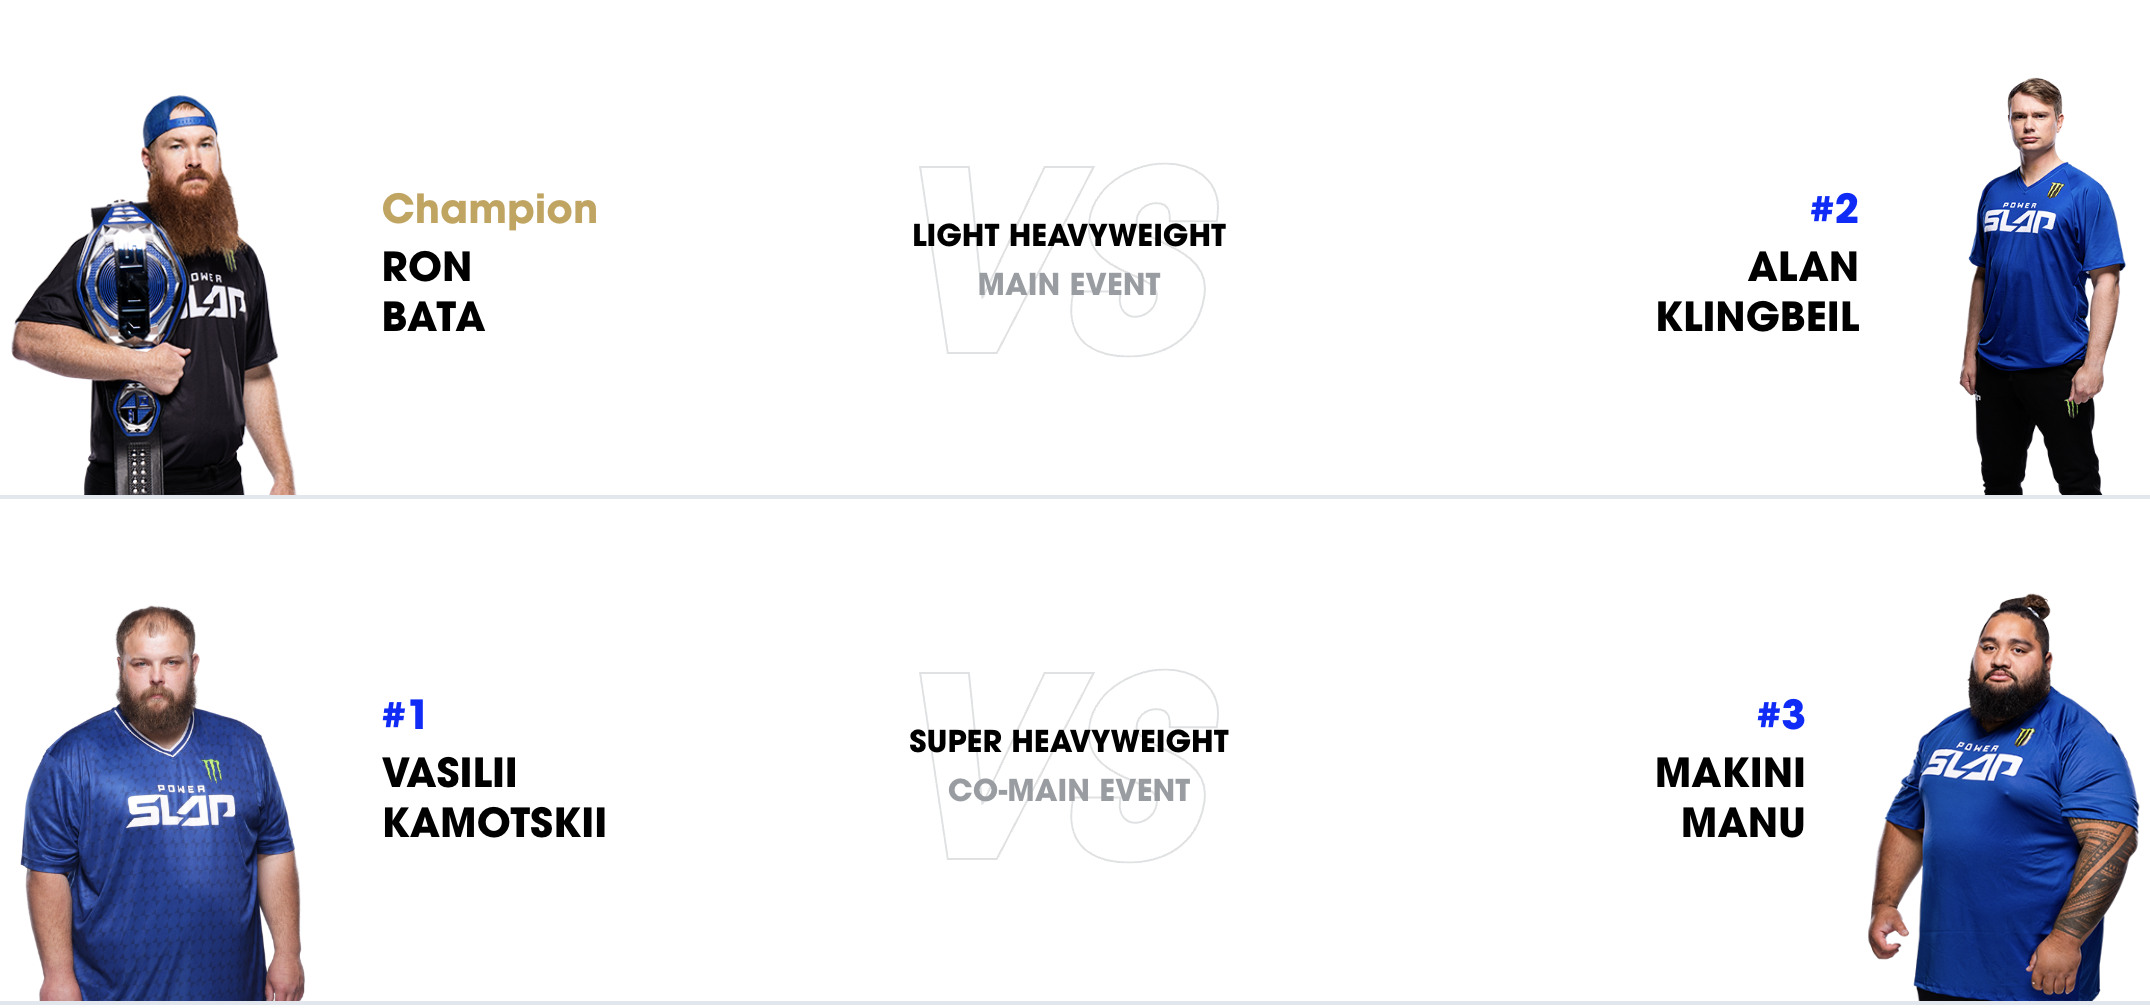Click the Light Heavyweight division title
2150x1008 pixels.
tap(1069, 236)
